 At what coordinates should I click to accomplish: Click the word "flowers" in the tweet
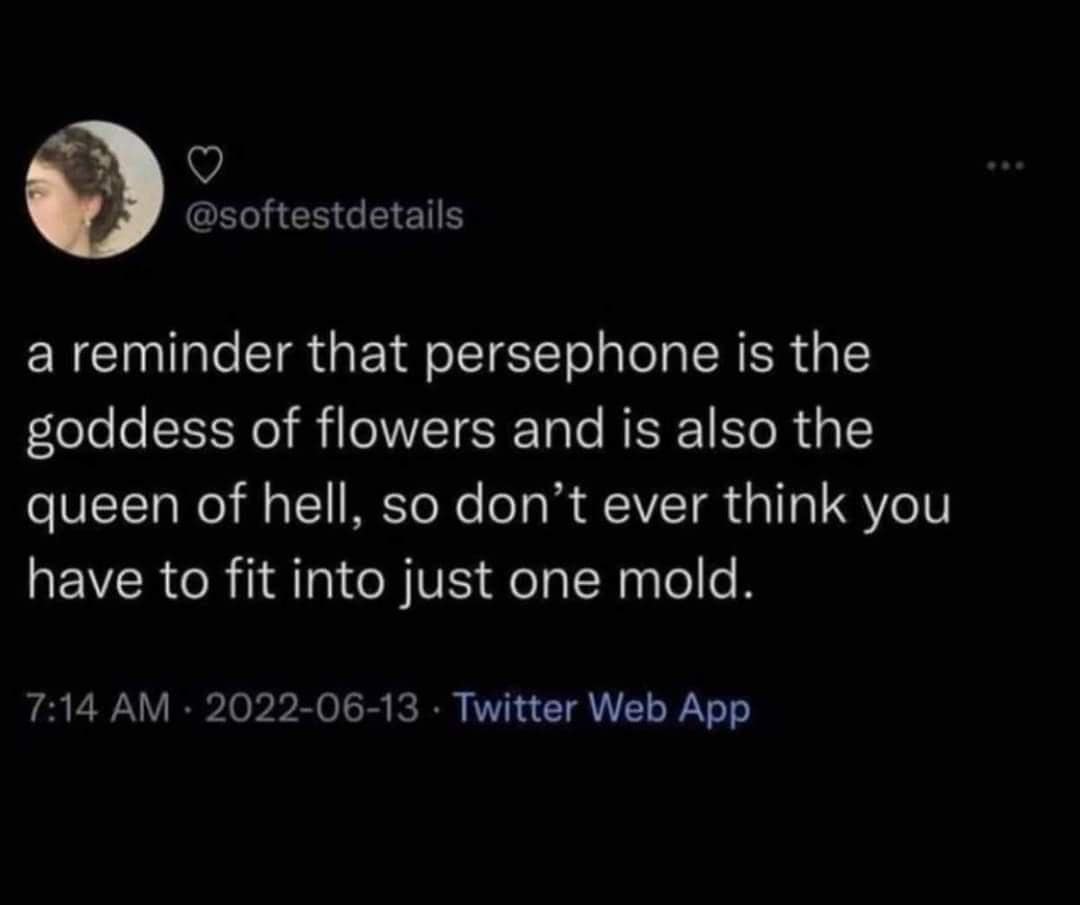point(373,432)
